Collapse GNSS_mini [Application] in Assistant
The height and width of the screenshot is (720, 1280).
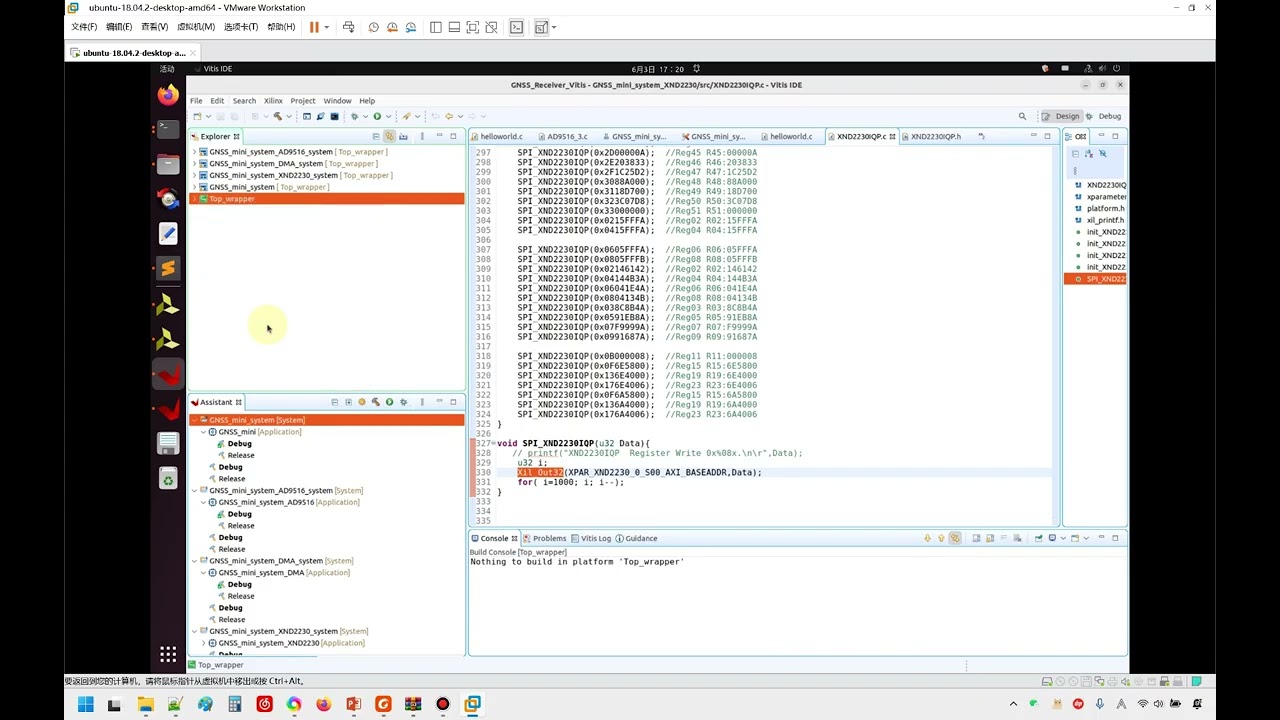[204, 432]
